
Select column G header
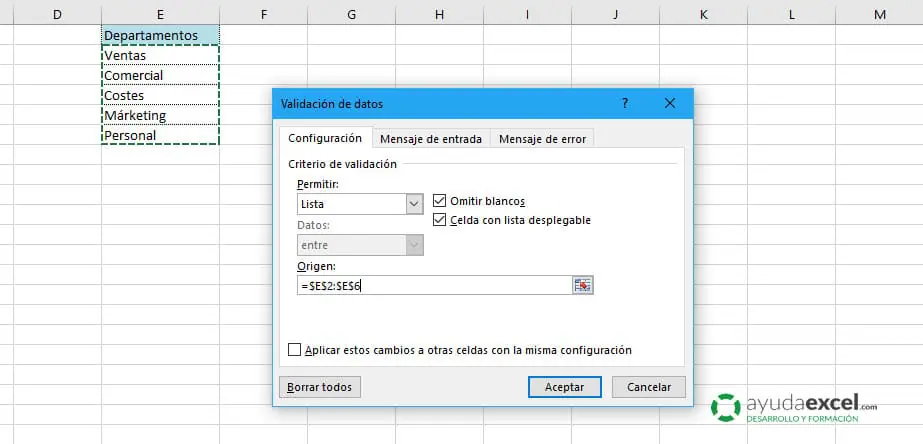351,15
